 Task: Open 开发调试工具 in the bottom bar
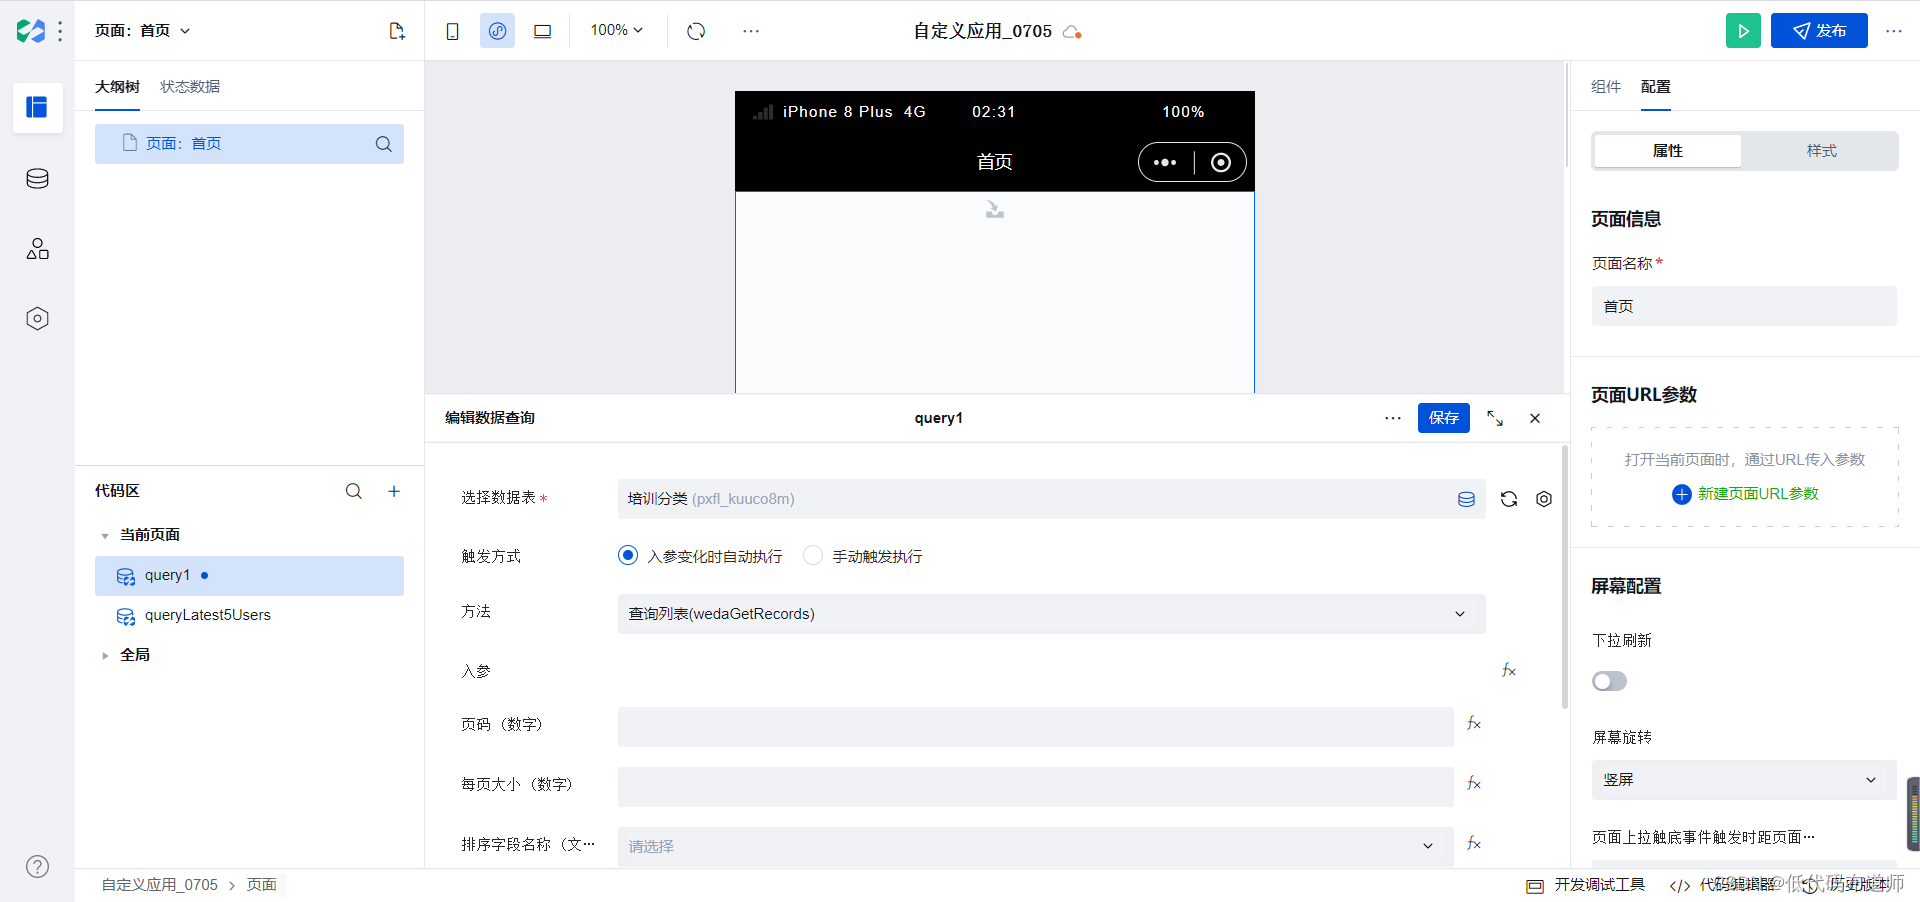click(1586, 885)
